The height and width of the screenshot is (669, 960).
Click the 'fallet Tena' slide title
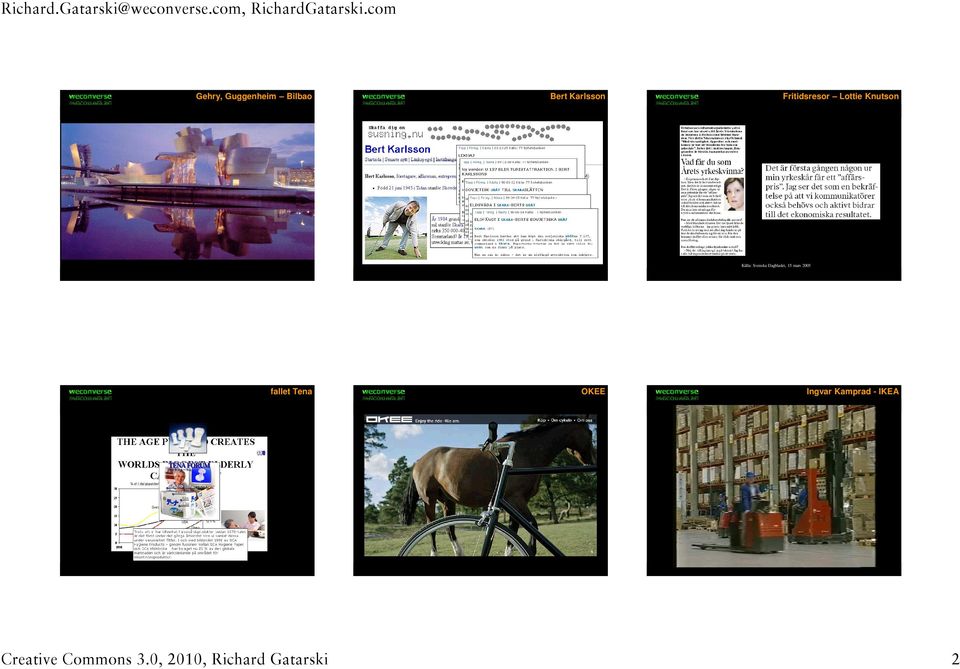pyautogui.click(x=291, y=391)
